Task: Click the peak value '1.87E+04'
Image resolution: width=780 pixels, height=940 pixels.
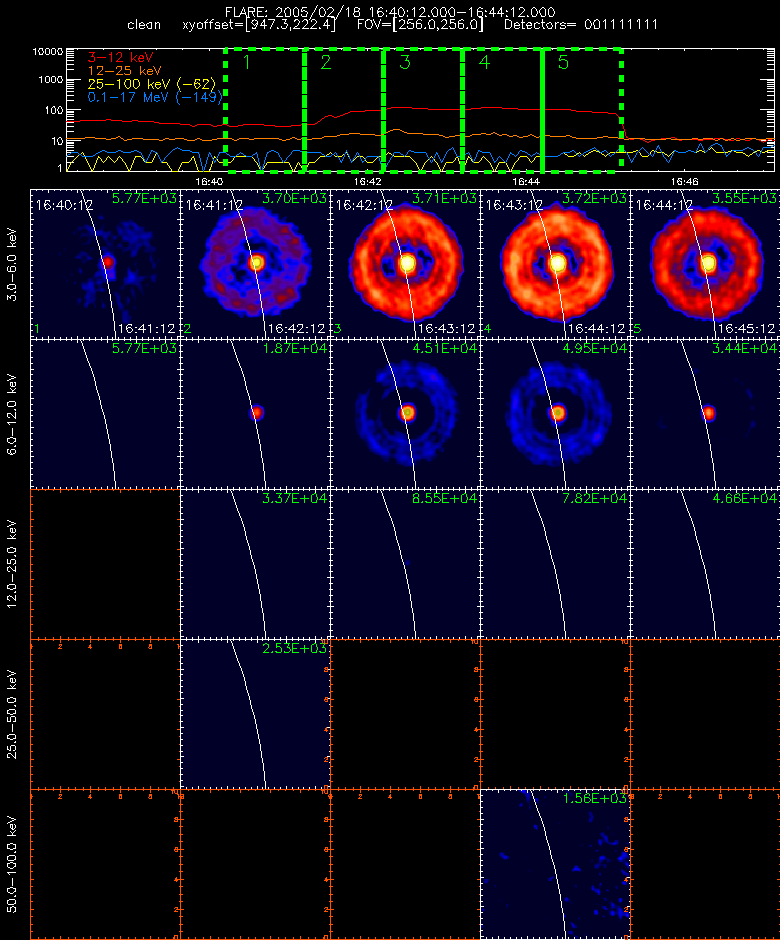Action: coord(294,348)
